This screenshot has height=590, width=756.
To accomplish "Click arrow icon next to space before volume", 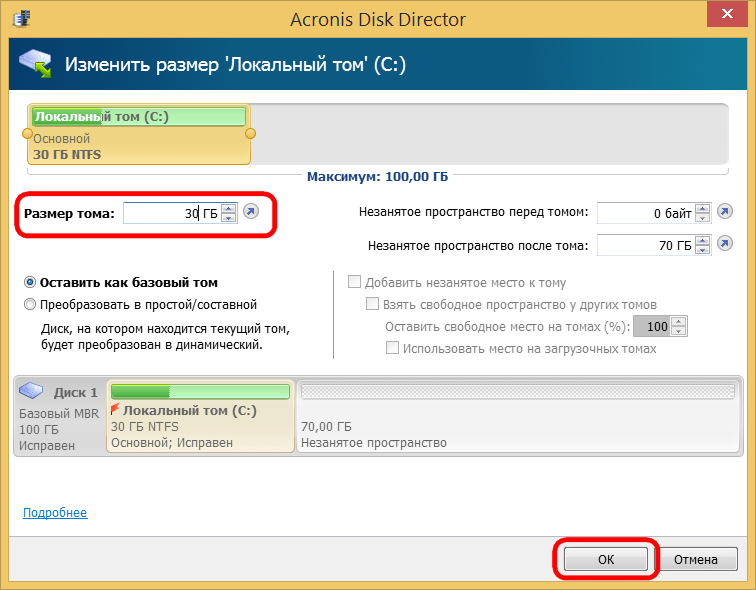I will [726, 212].
